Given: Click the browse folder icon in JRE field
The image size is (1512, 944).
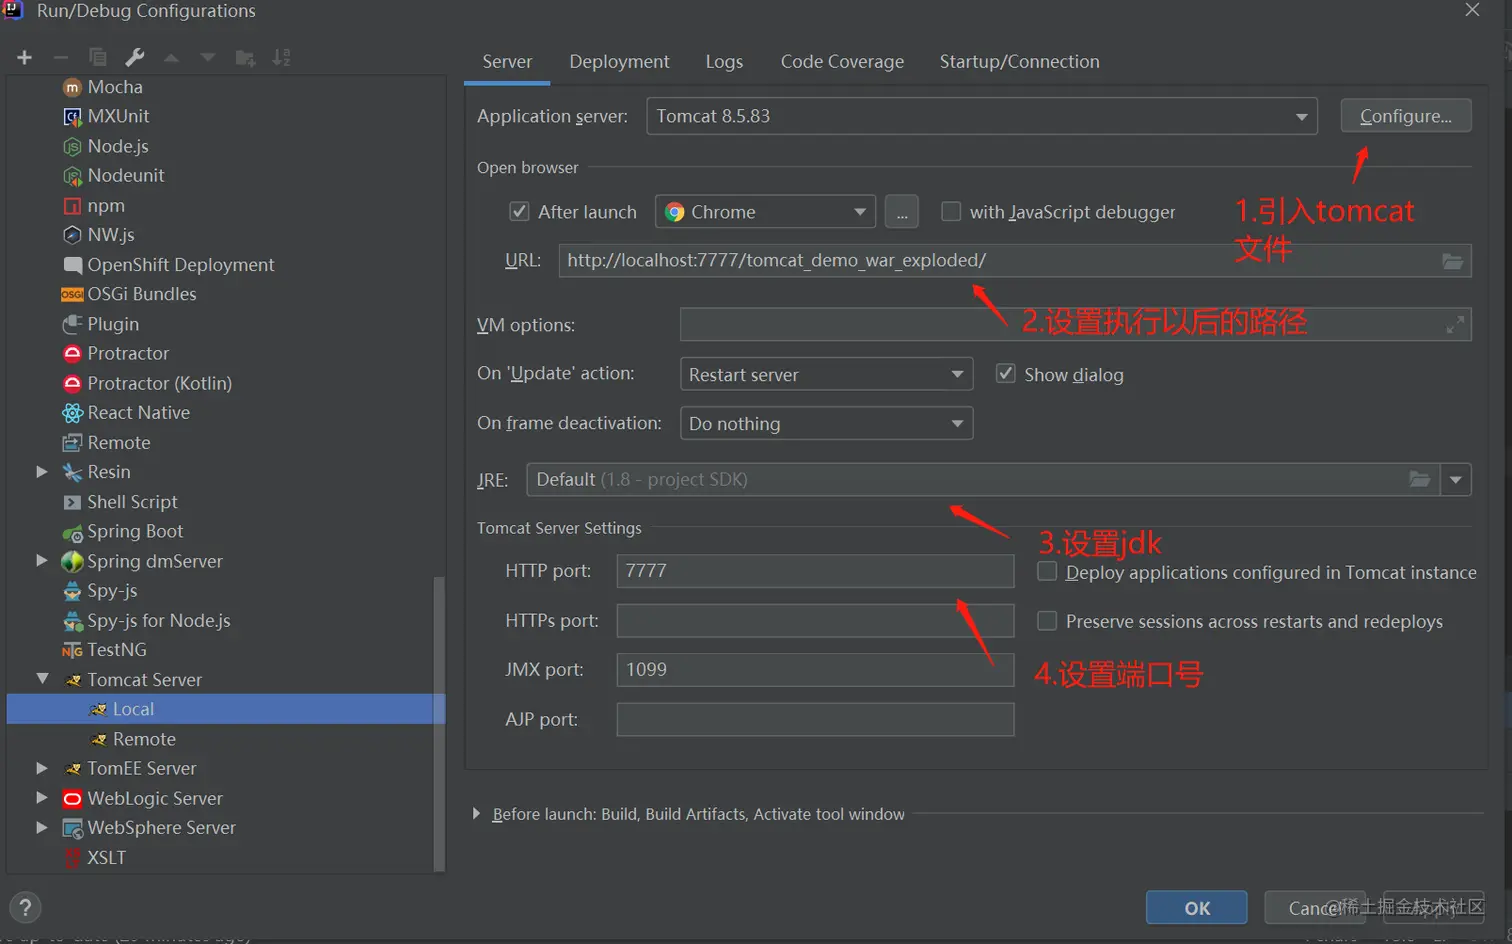Looking at the screenshot, I should pos(1419,480).
